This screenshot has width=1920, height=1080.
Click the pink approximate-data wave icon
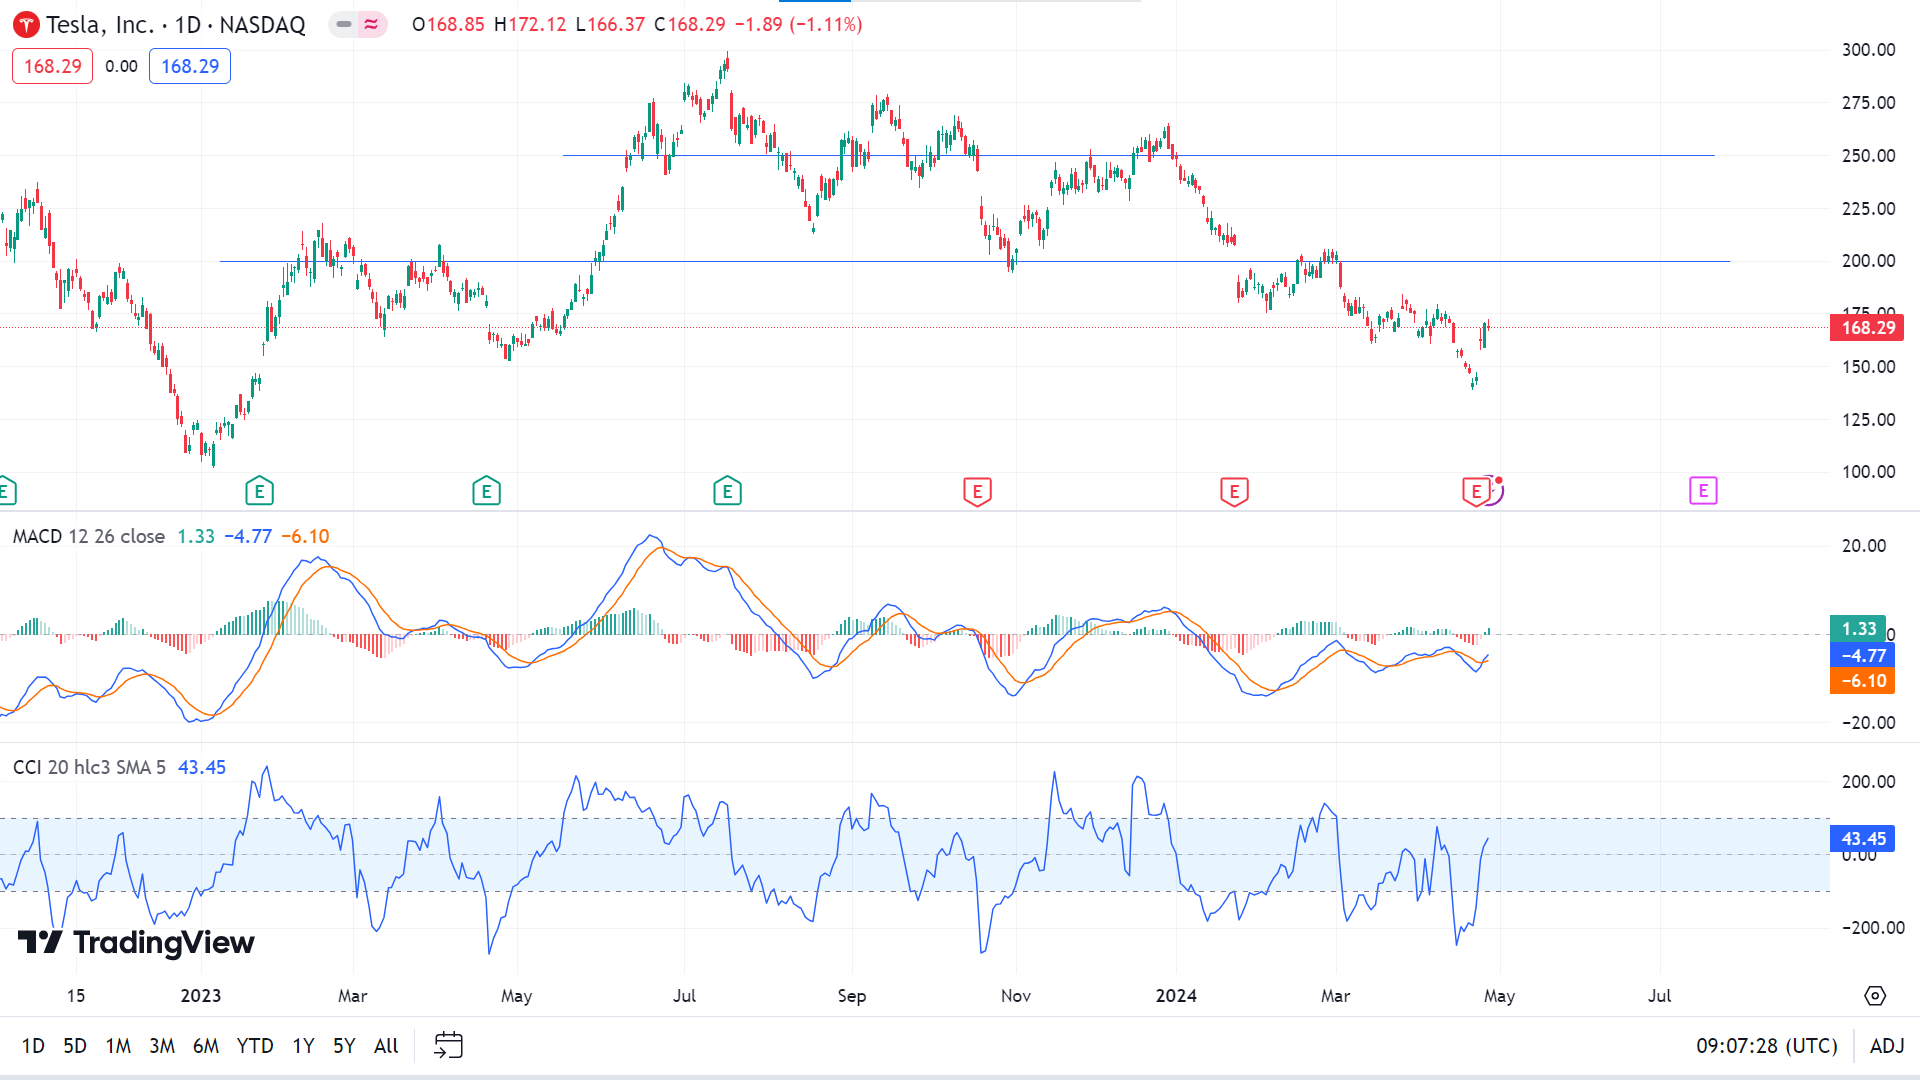(371, 24)
